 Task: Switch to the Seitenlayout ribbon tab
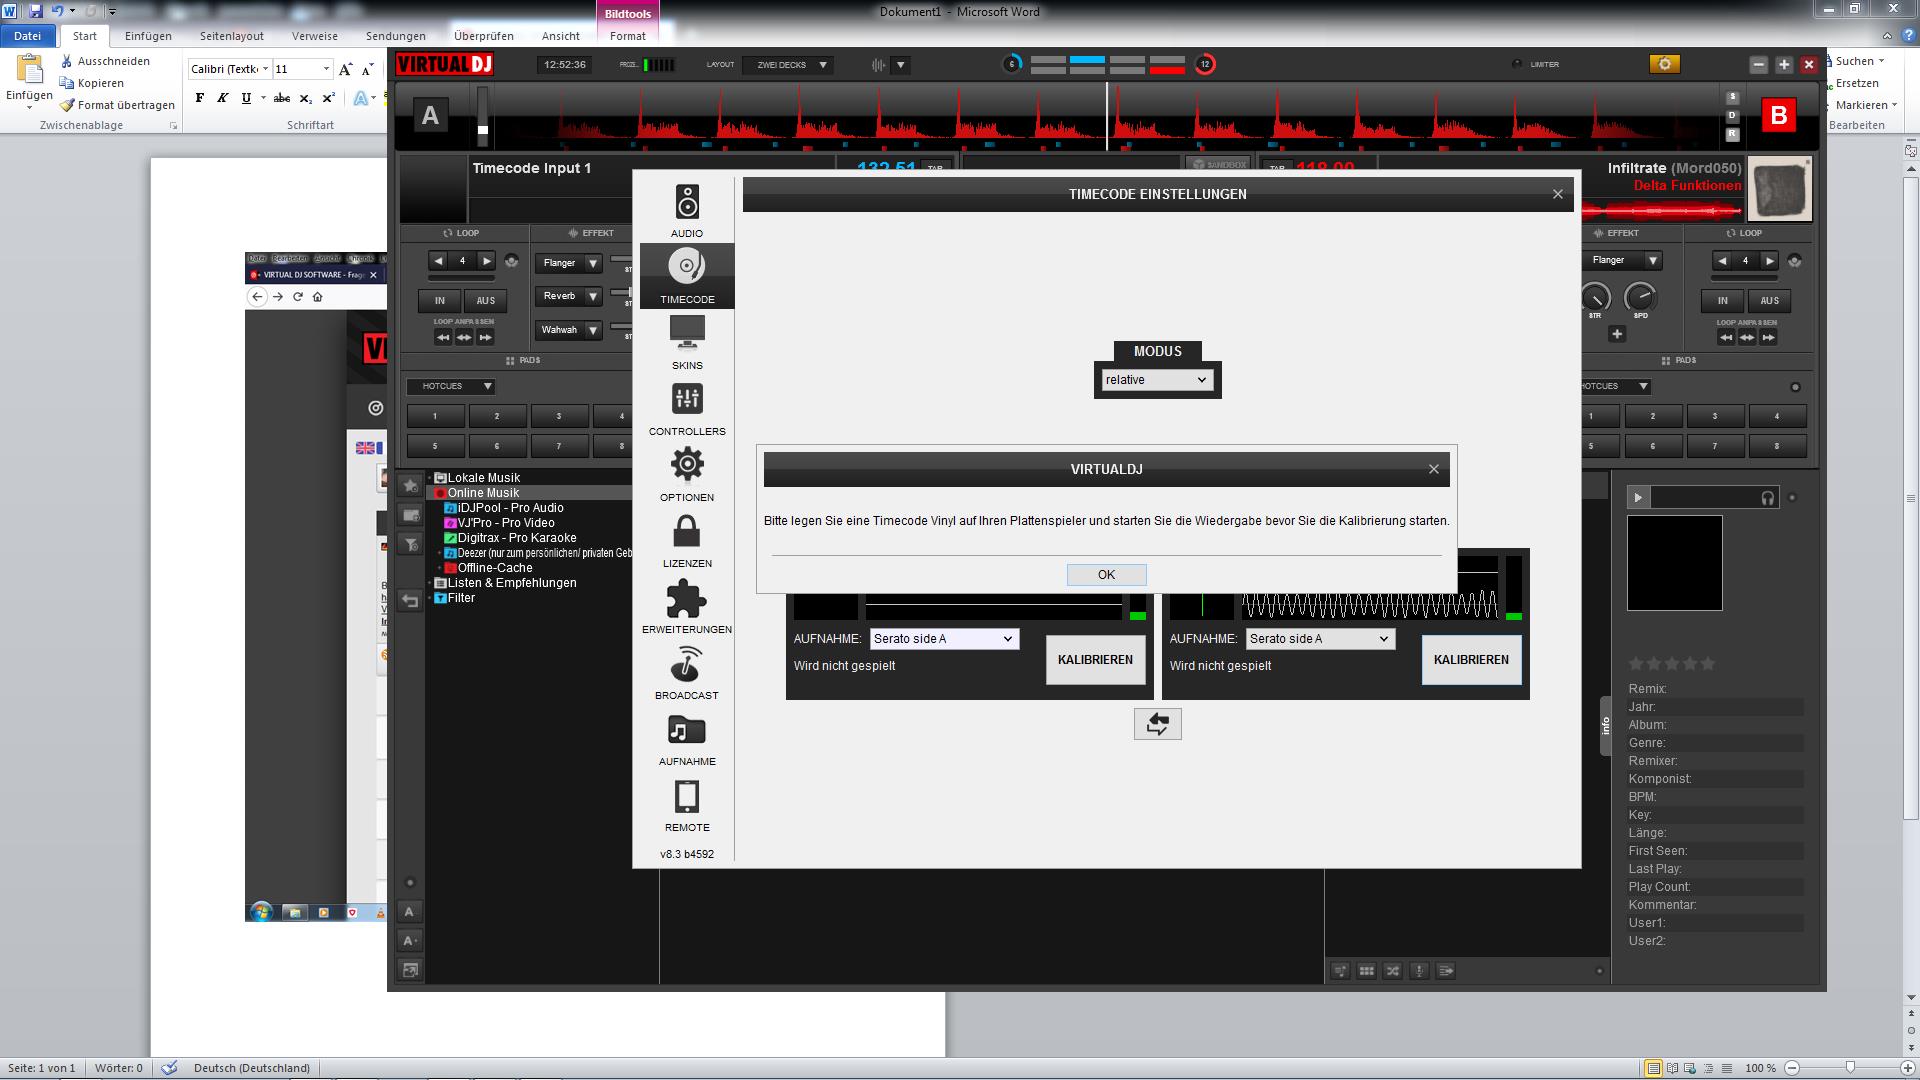tap(231, 36)
